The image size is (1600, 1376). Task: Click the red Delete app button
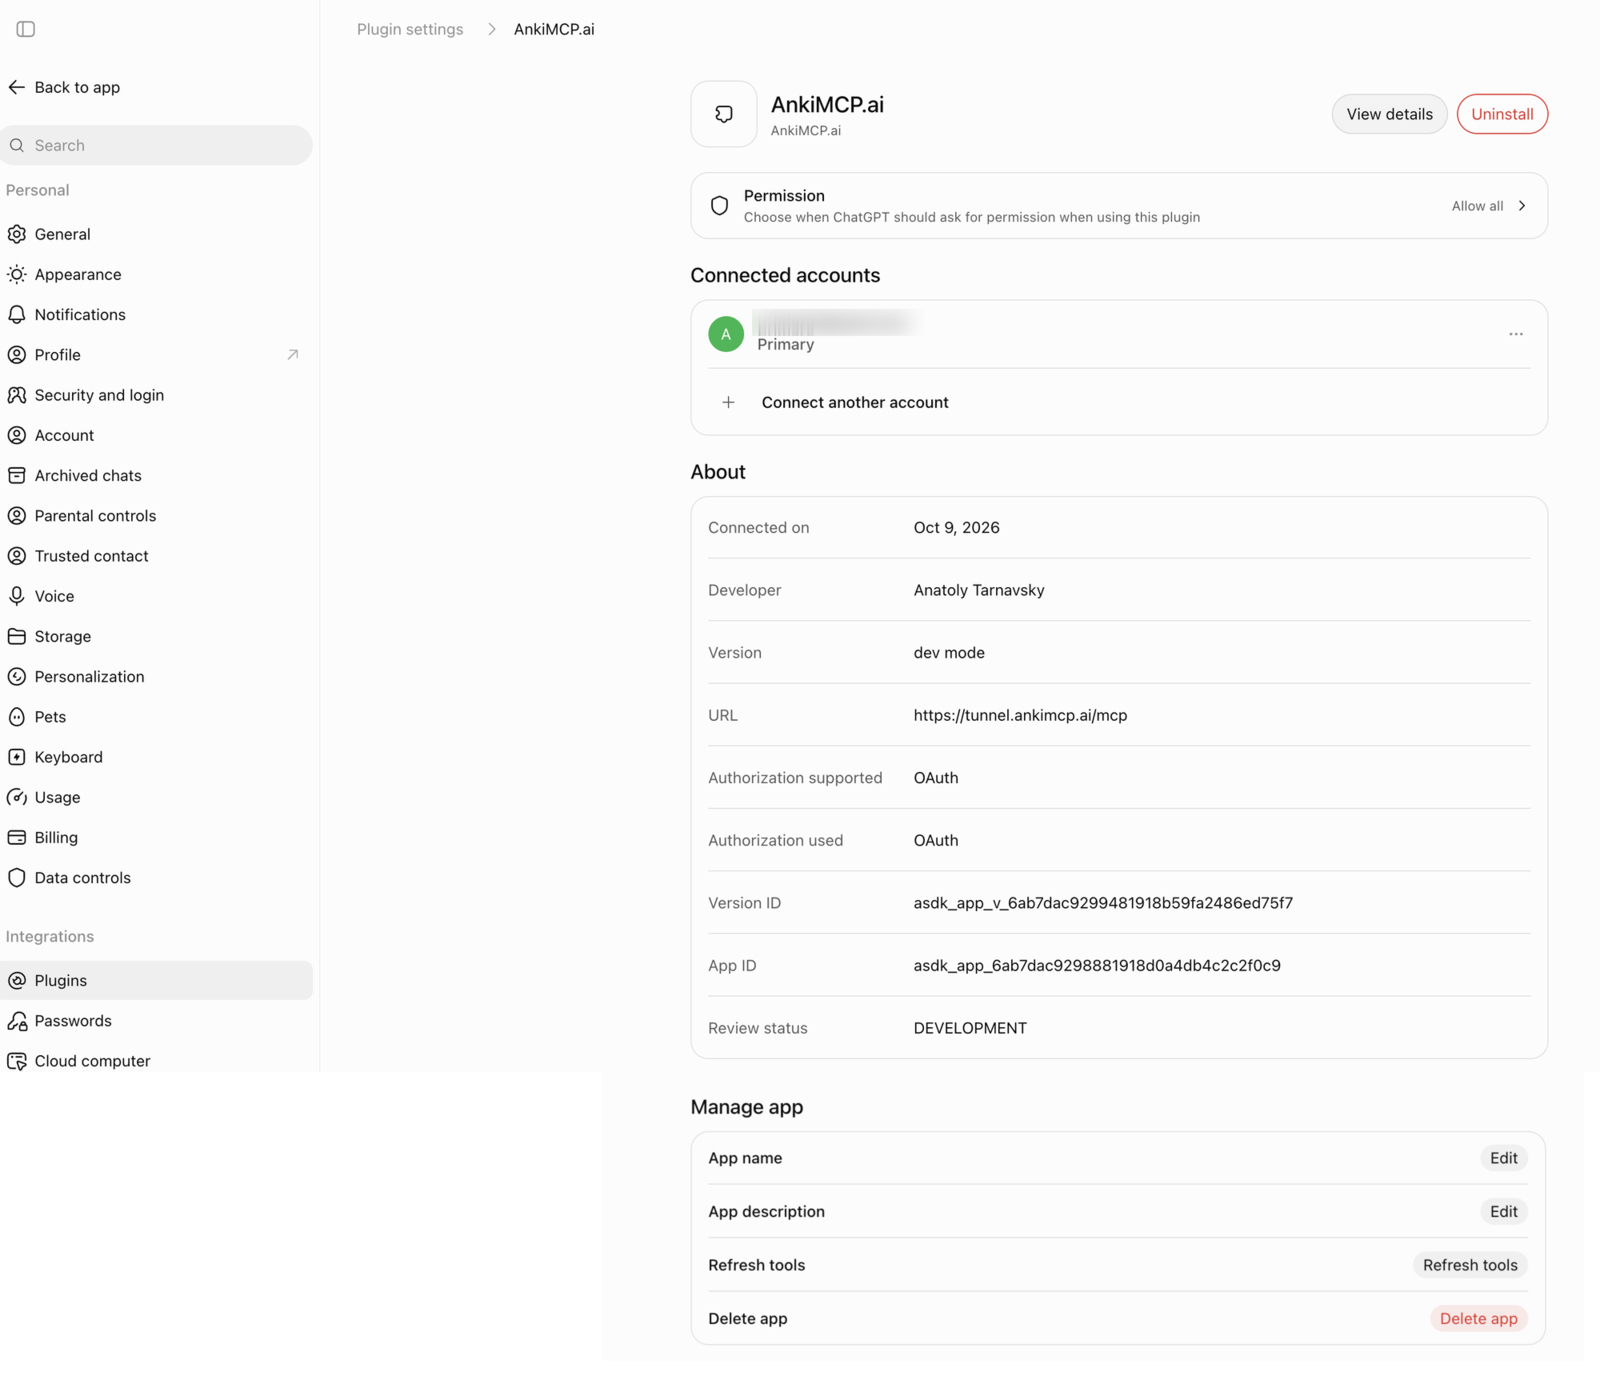click(x=1478, y=1318)
